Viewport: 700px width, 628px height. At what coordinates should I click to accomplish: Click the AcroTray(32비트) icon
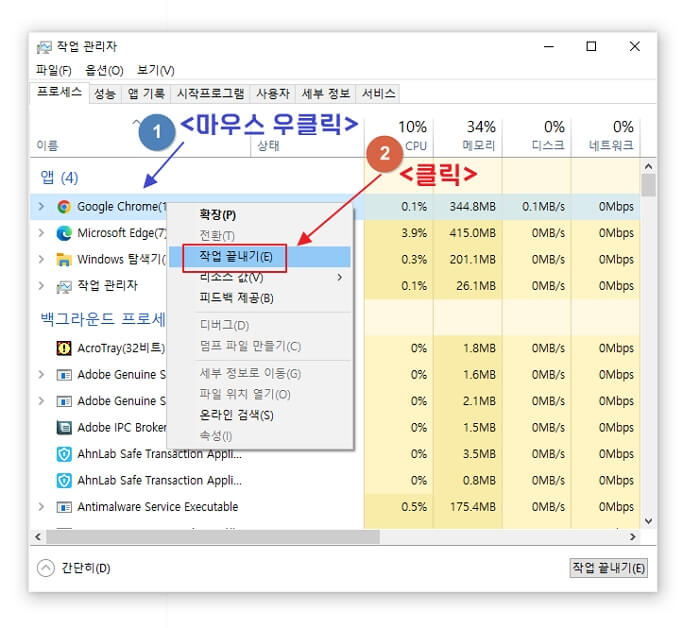click(x=64, y=348)
